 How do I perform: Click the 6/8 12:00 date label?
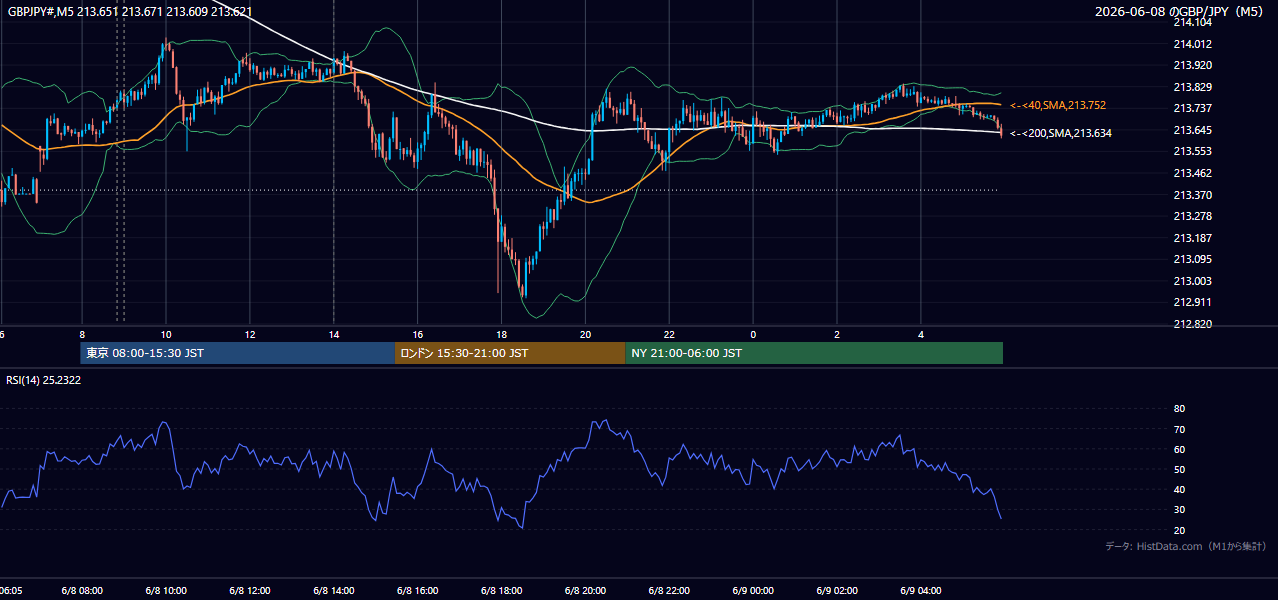tap(250, 590)
